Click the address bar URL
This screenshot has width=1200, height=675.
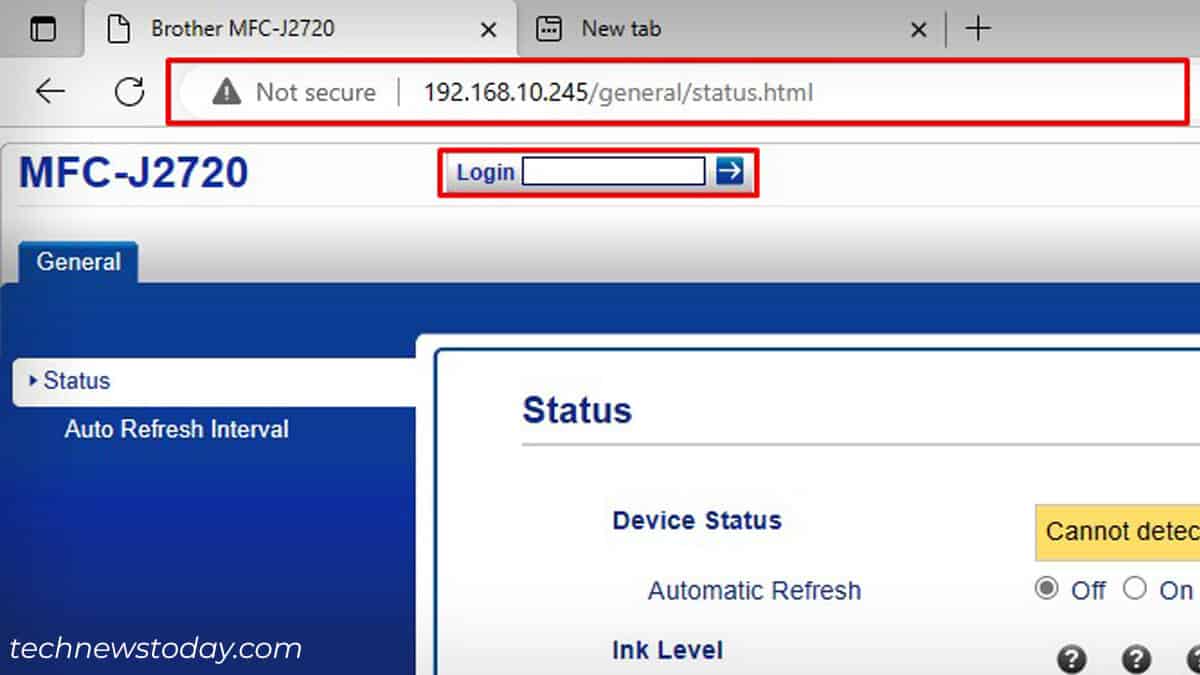pos(618,93)
